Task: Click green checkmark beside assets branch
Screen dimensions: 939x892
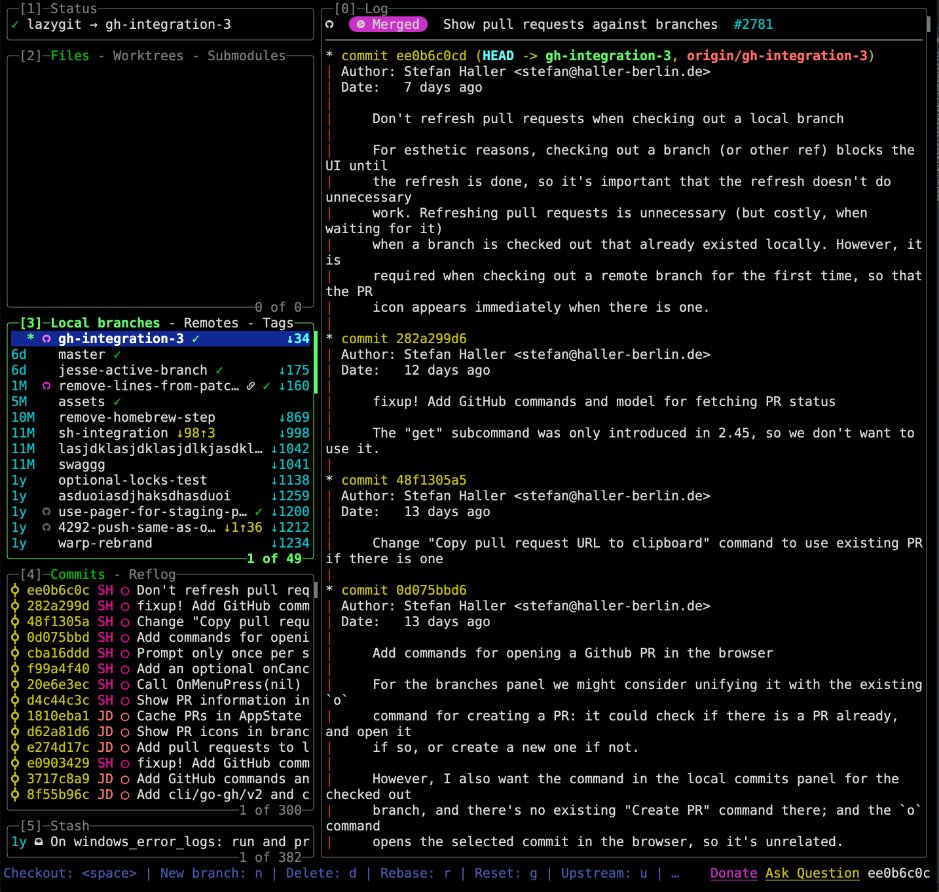Action: pos(117,402)
